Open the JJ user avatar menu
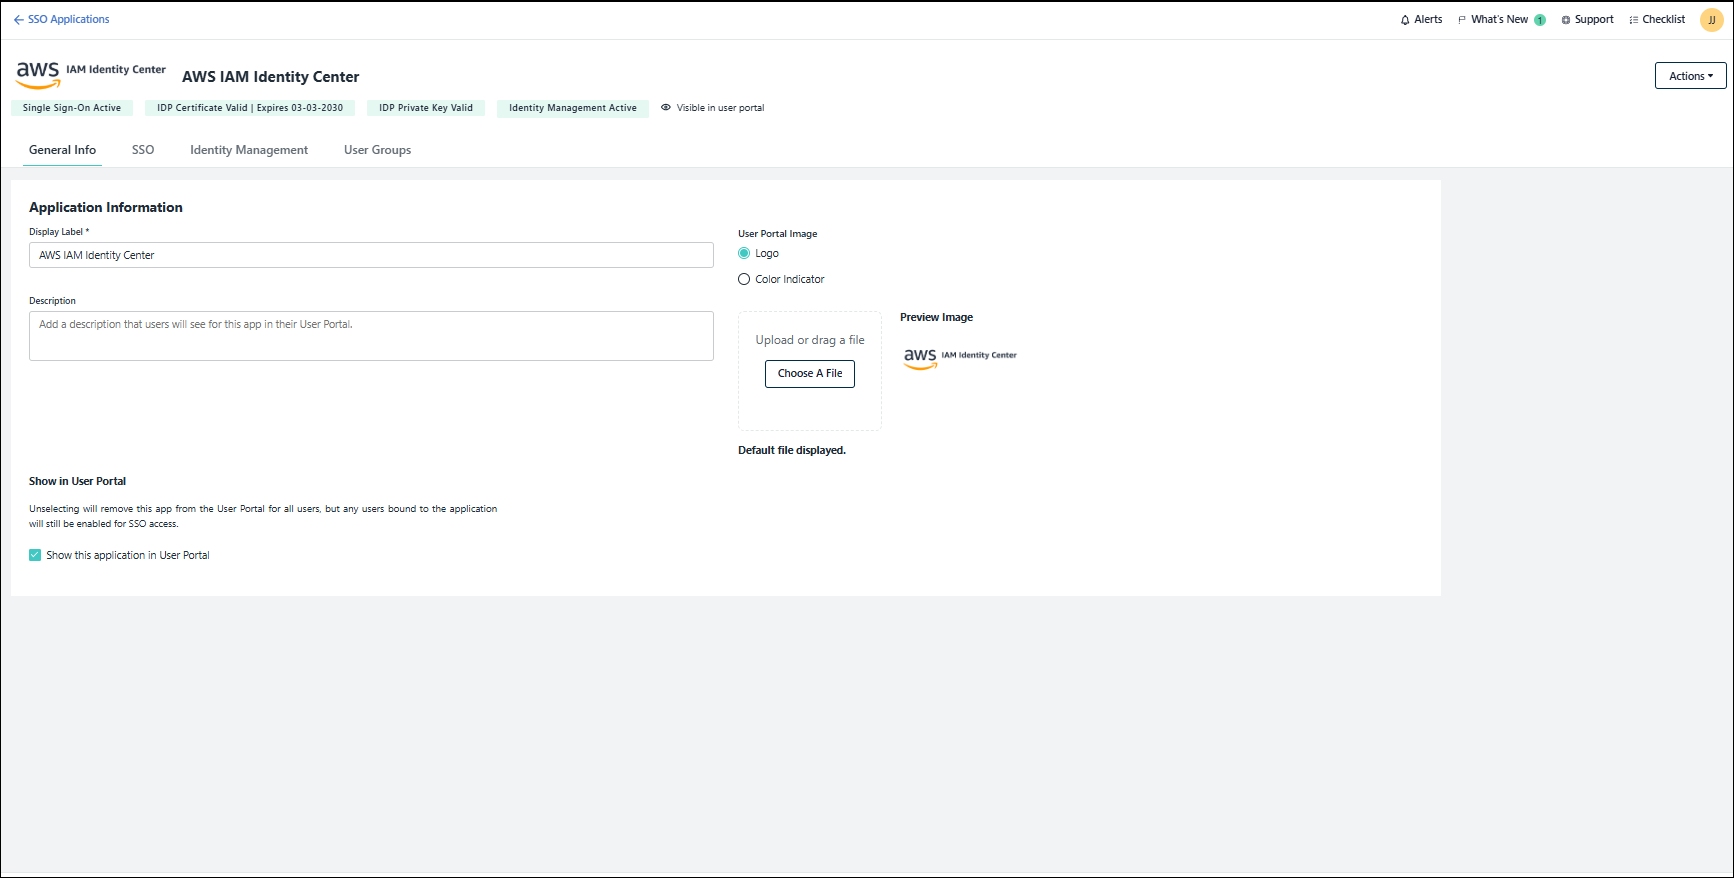 tap(1711, 20)
